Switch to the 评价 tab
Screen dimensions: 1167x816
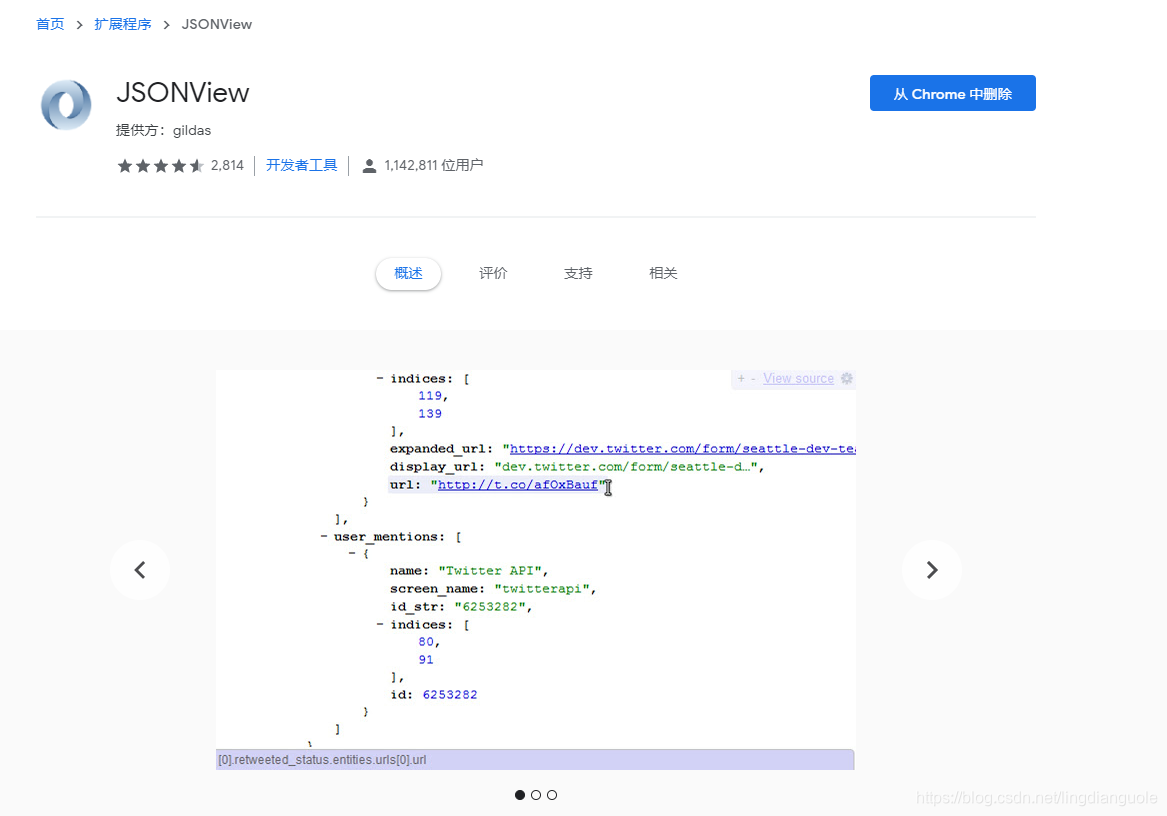(493, 273)
